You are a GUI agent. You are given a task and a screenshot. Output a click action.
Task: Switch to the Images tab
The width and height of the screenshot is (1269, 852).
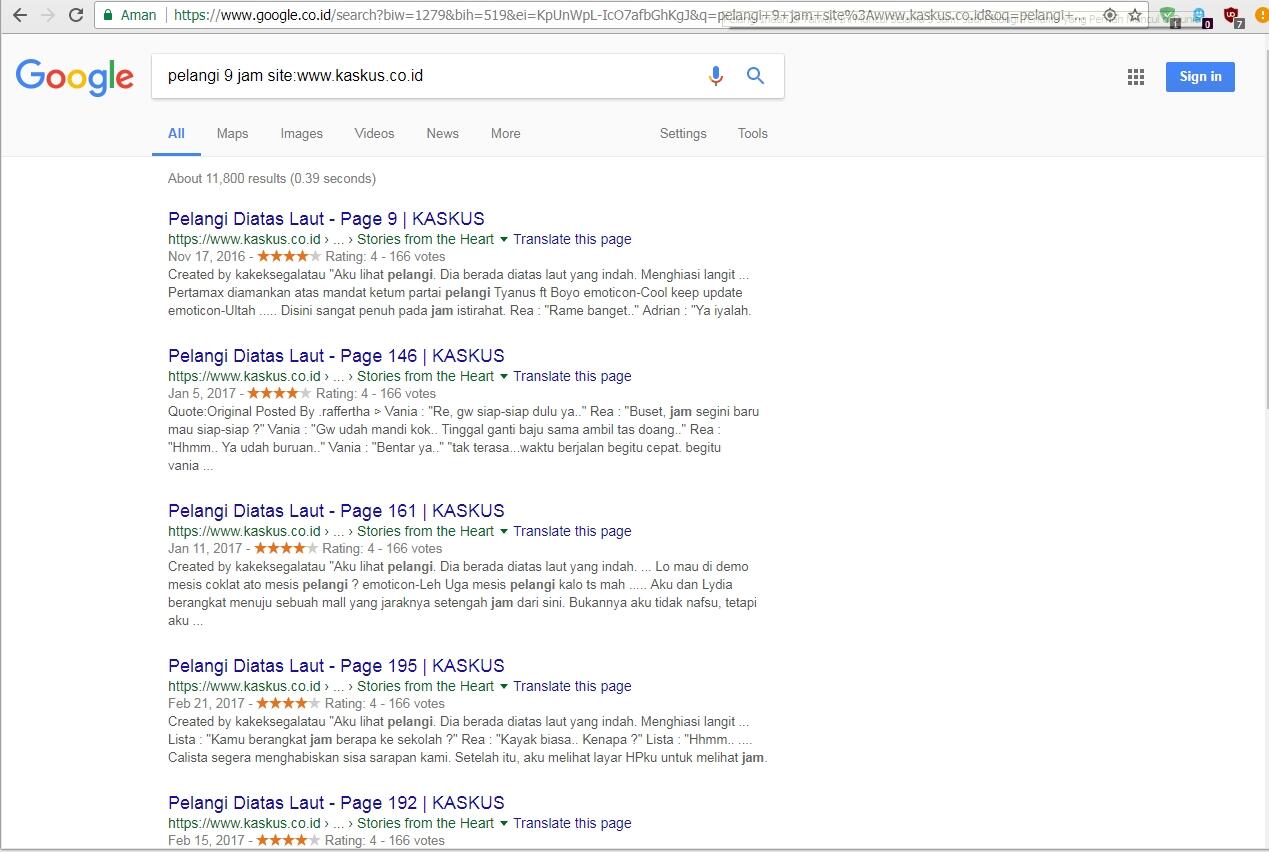tap(301, 133)
